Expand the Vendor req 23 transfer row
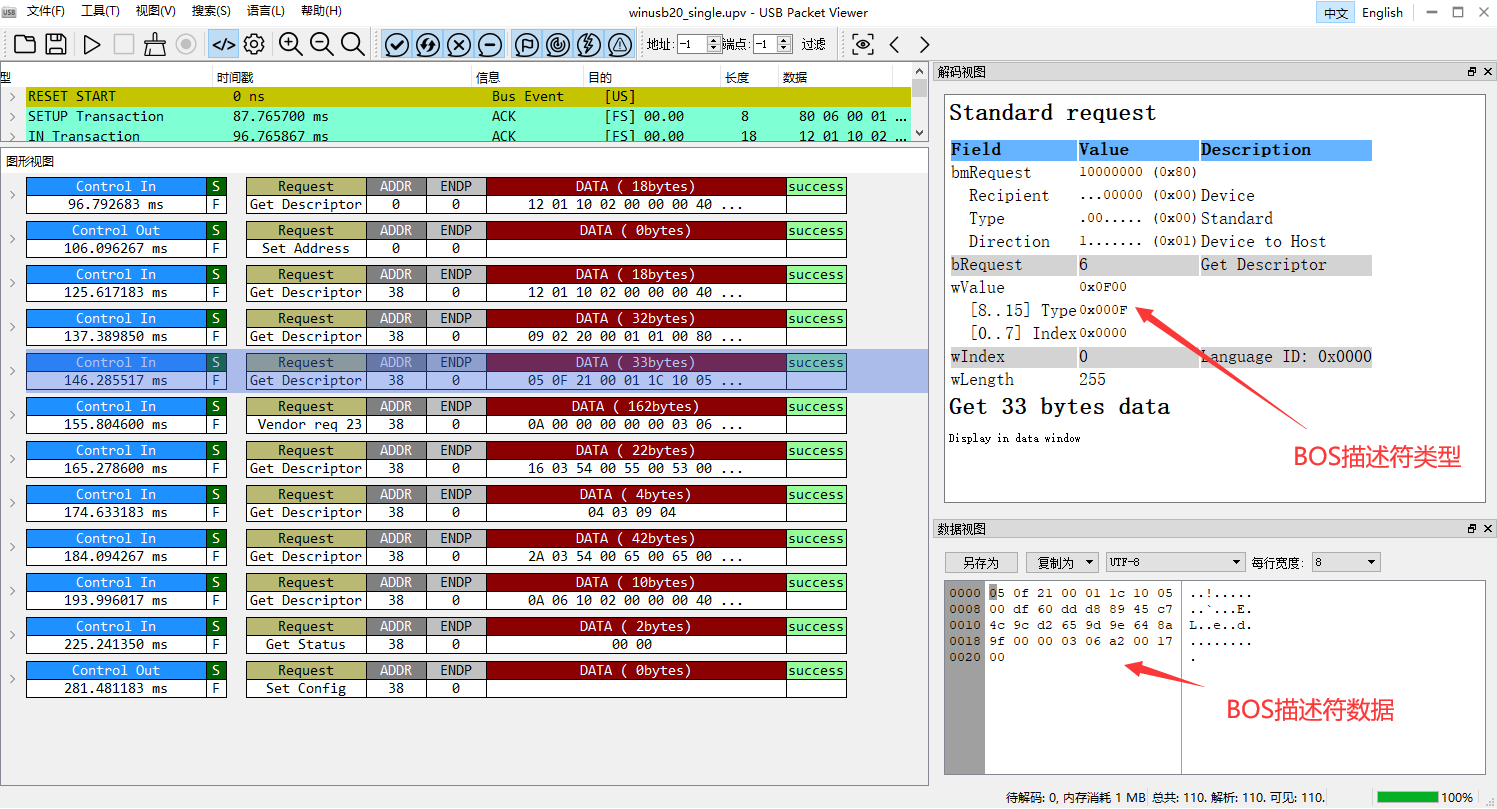Image resolution: width=1497 pixels, height=809 pixels. click(x=12, y=415)
